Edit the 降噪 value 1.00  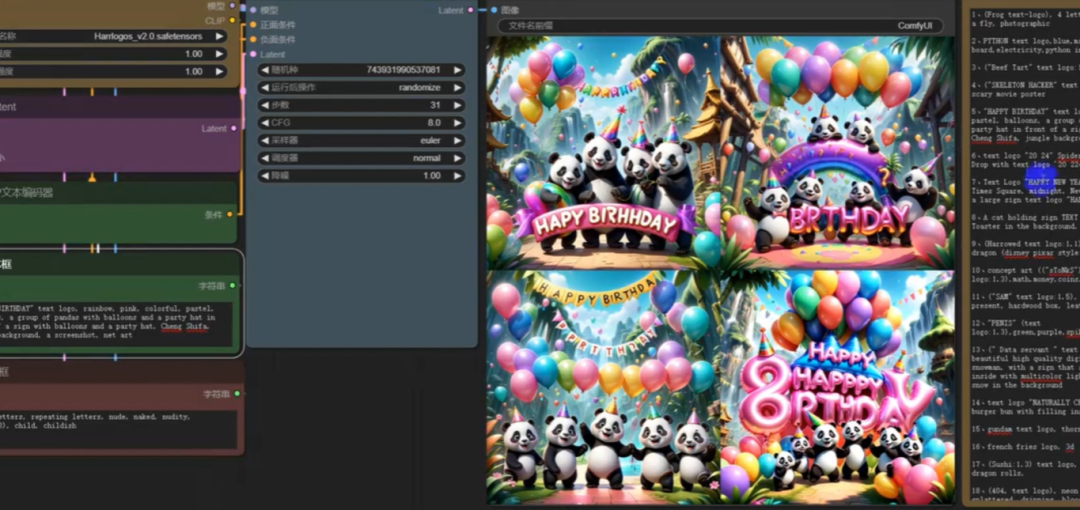tap(431, 176)
